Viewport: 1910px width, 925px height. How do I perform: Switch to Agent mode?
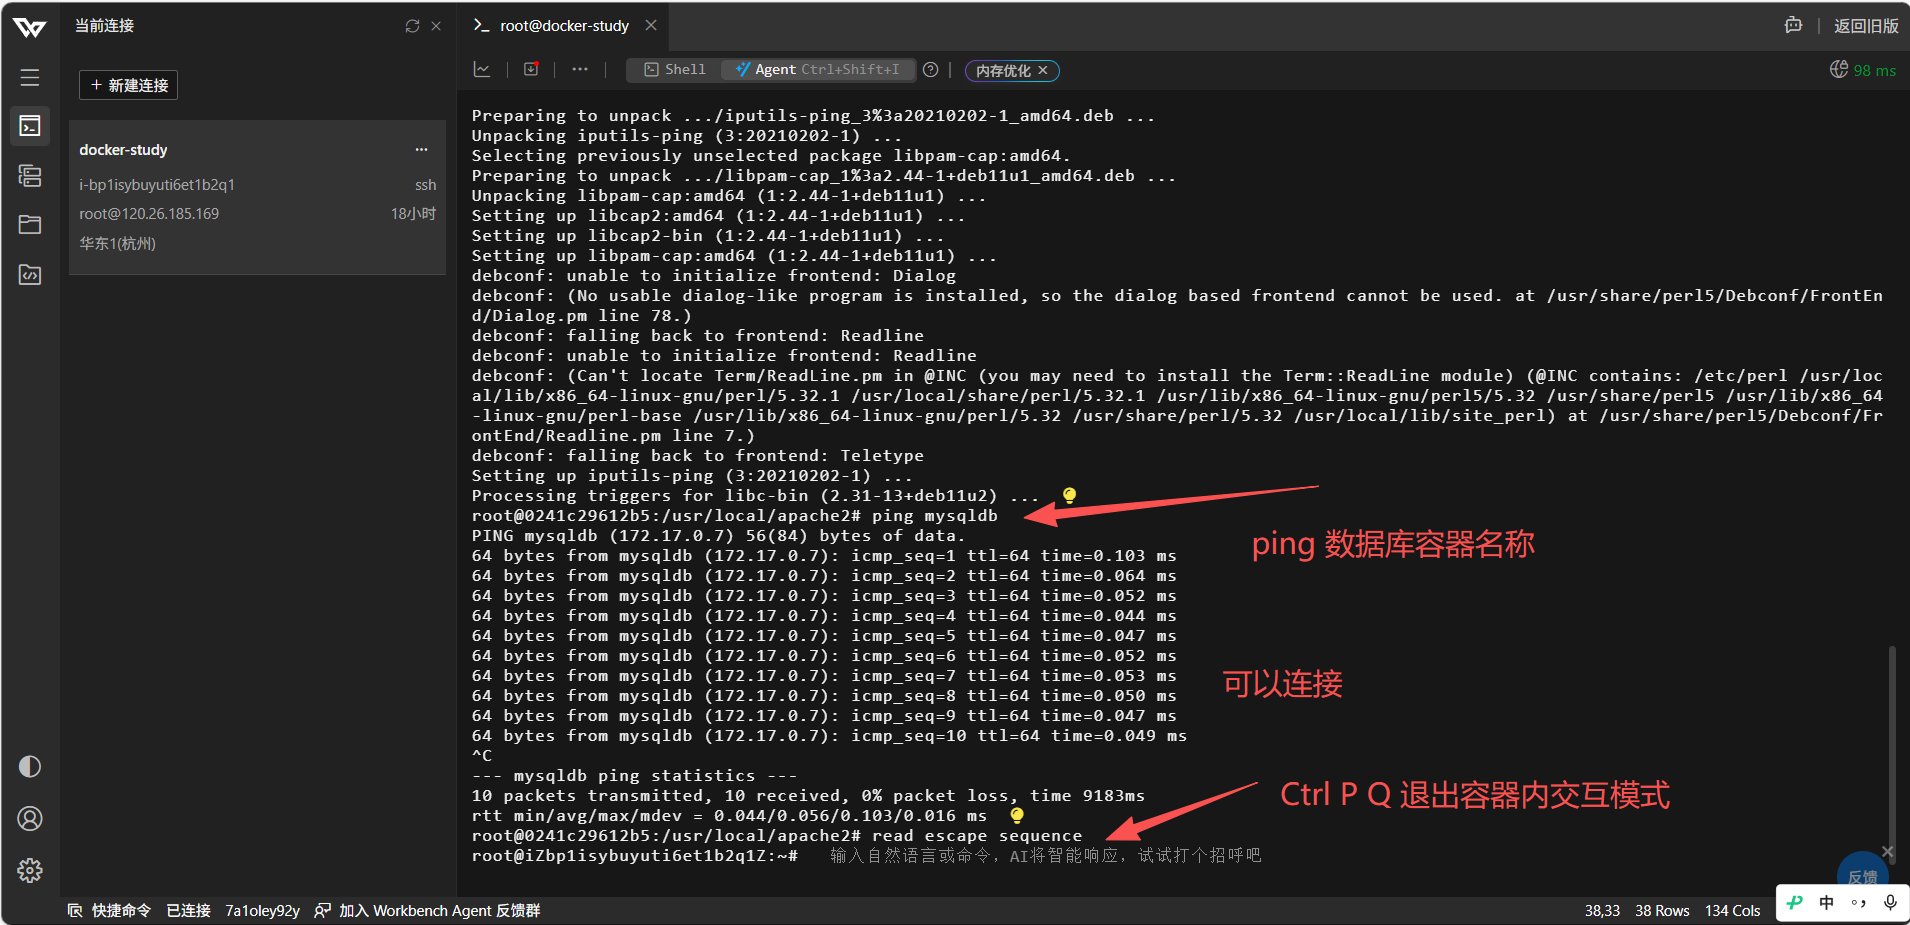(817, 70)
